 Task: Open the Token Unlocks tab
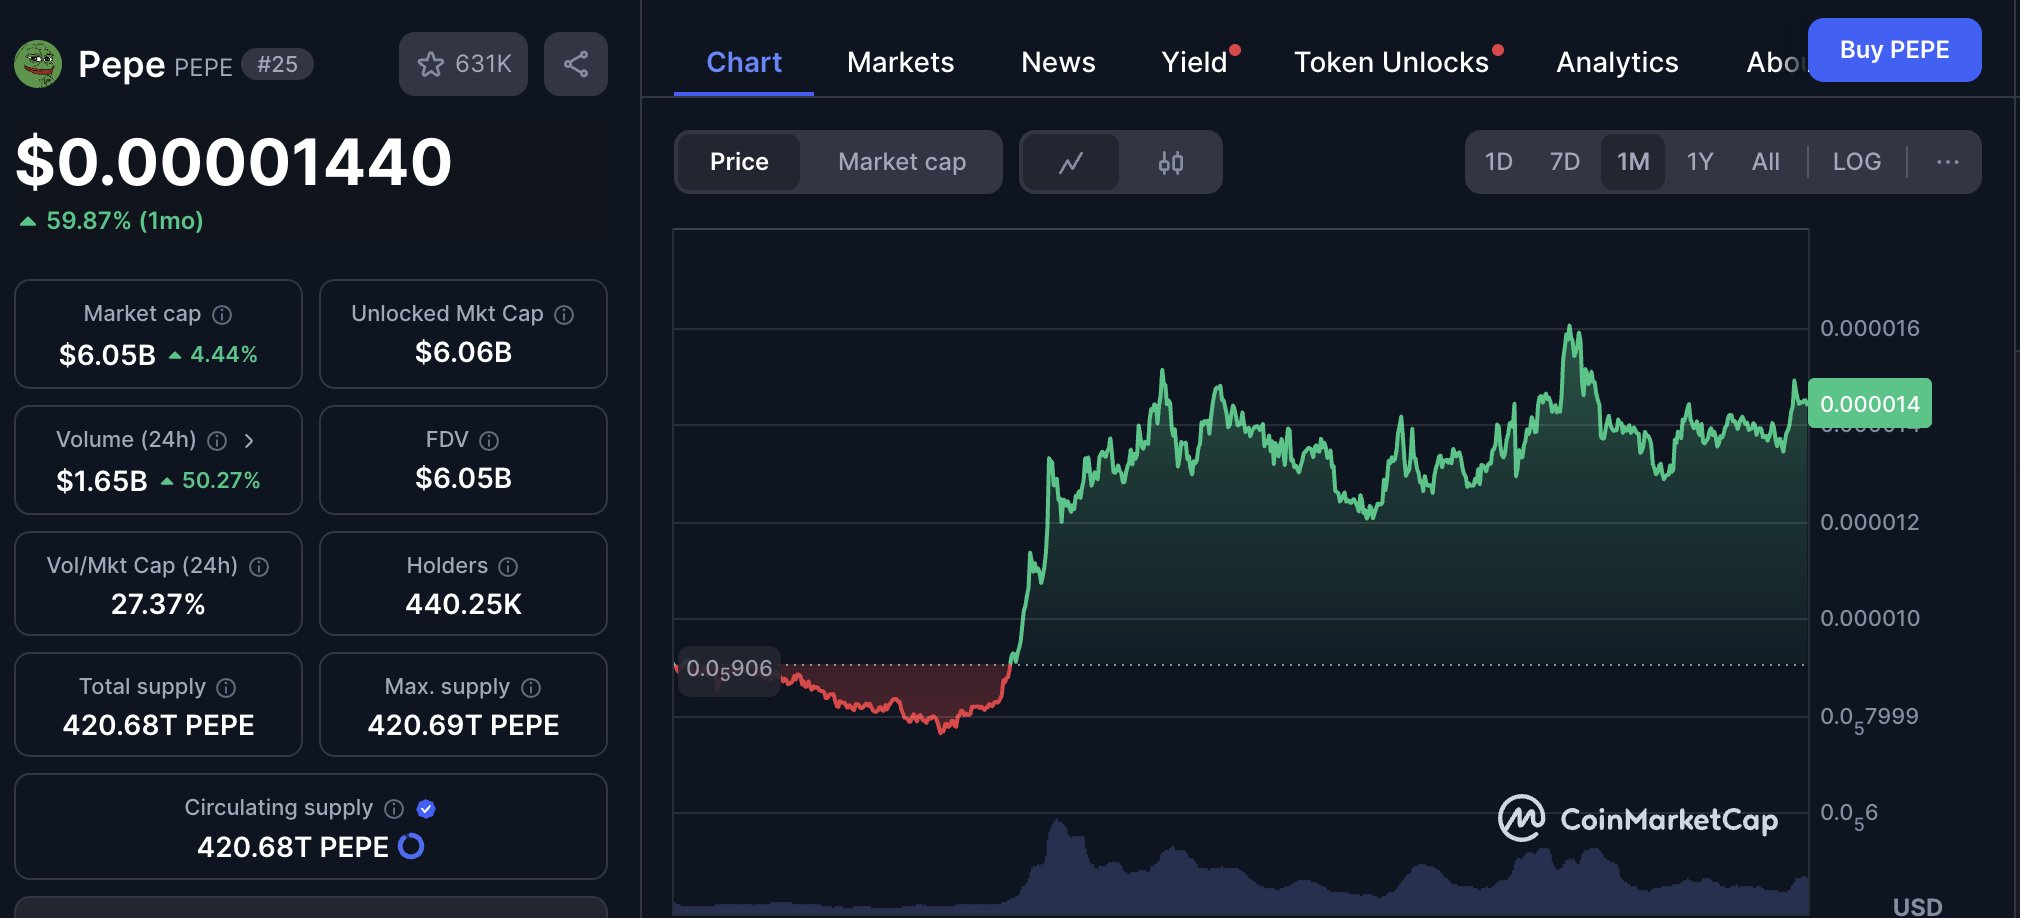click(x=1391, y=63)
